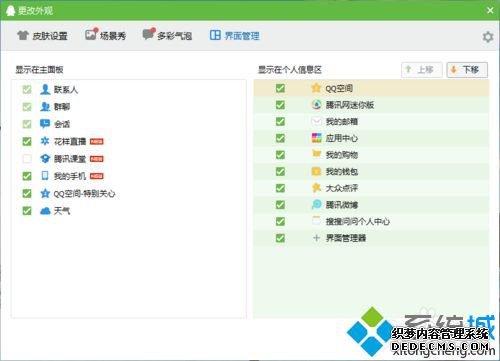Click the 多彩气泡 bubble icon

coord(149,34)
